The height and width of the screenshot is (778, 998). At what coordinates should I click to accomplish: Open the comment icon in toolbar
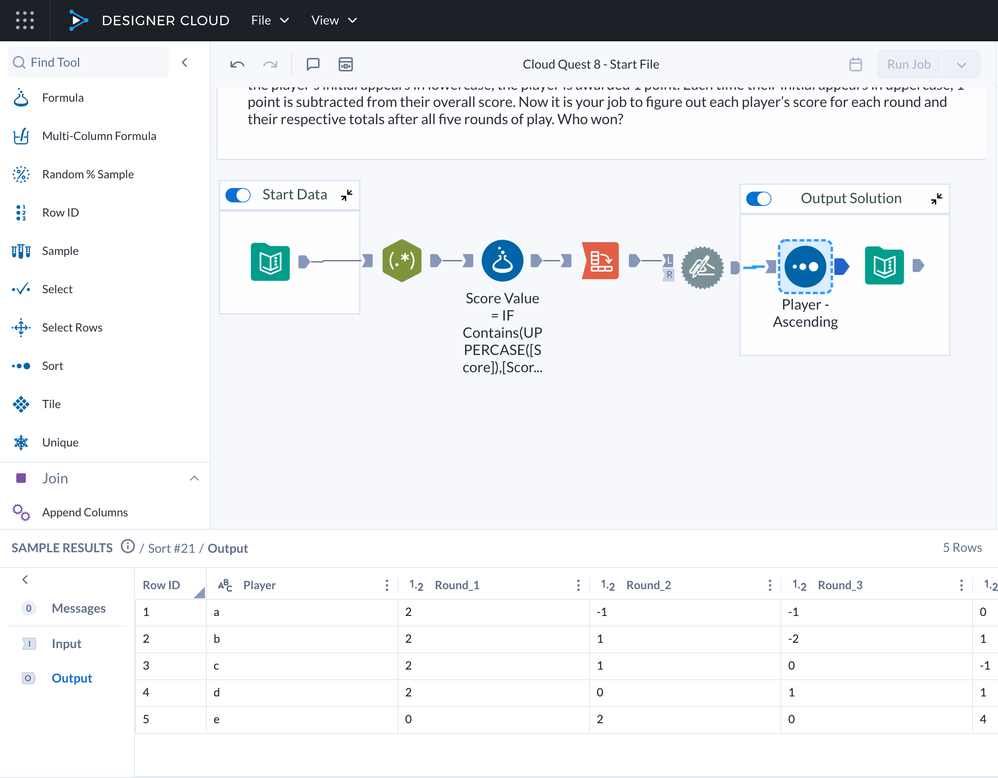tap(313, 64)
